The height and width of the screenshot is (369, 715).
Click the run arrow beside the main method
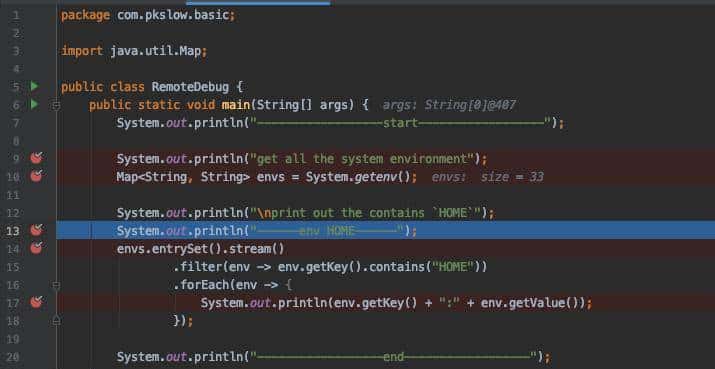pos(35,104)
